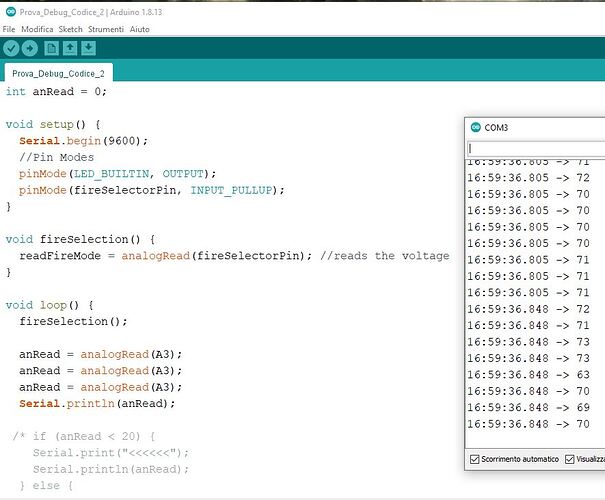The image size is (605, 500).
Task: Toggle Scorrimento automatico checkbox
Action: click(474, 459)
